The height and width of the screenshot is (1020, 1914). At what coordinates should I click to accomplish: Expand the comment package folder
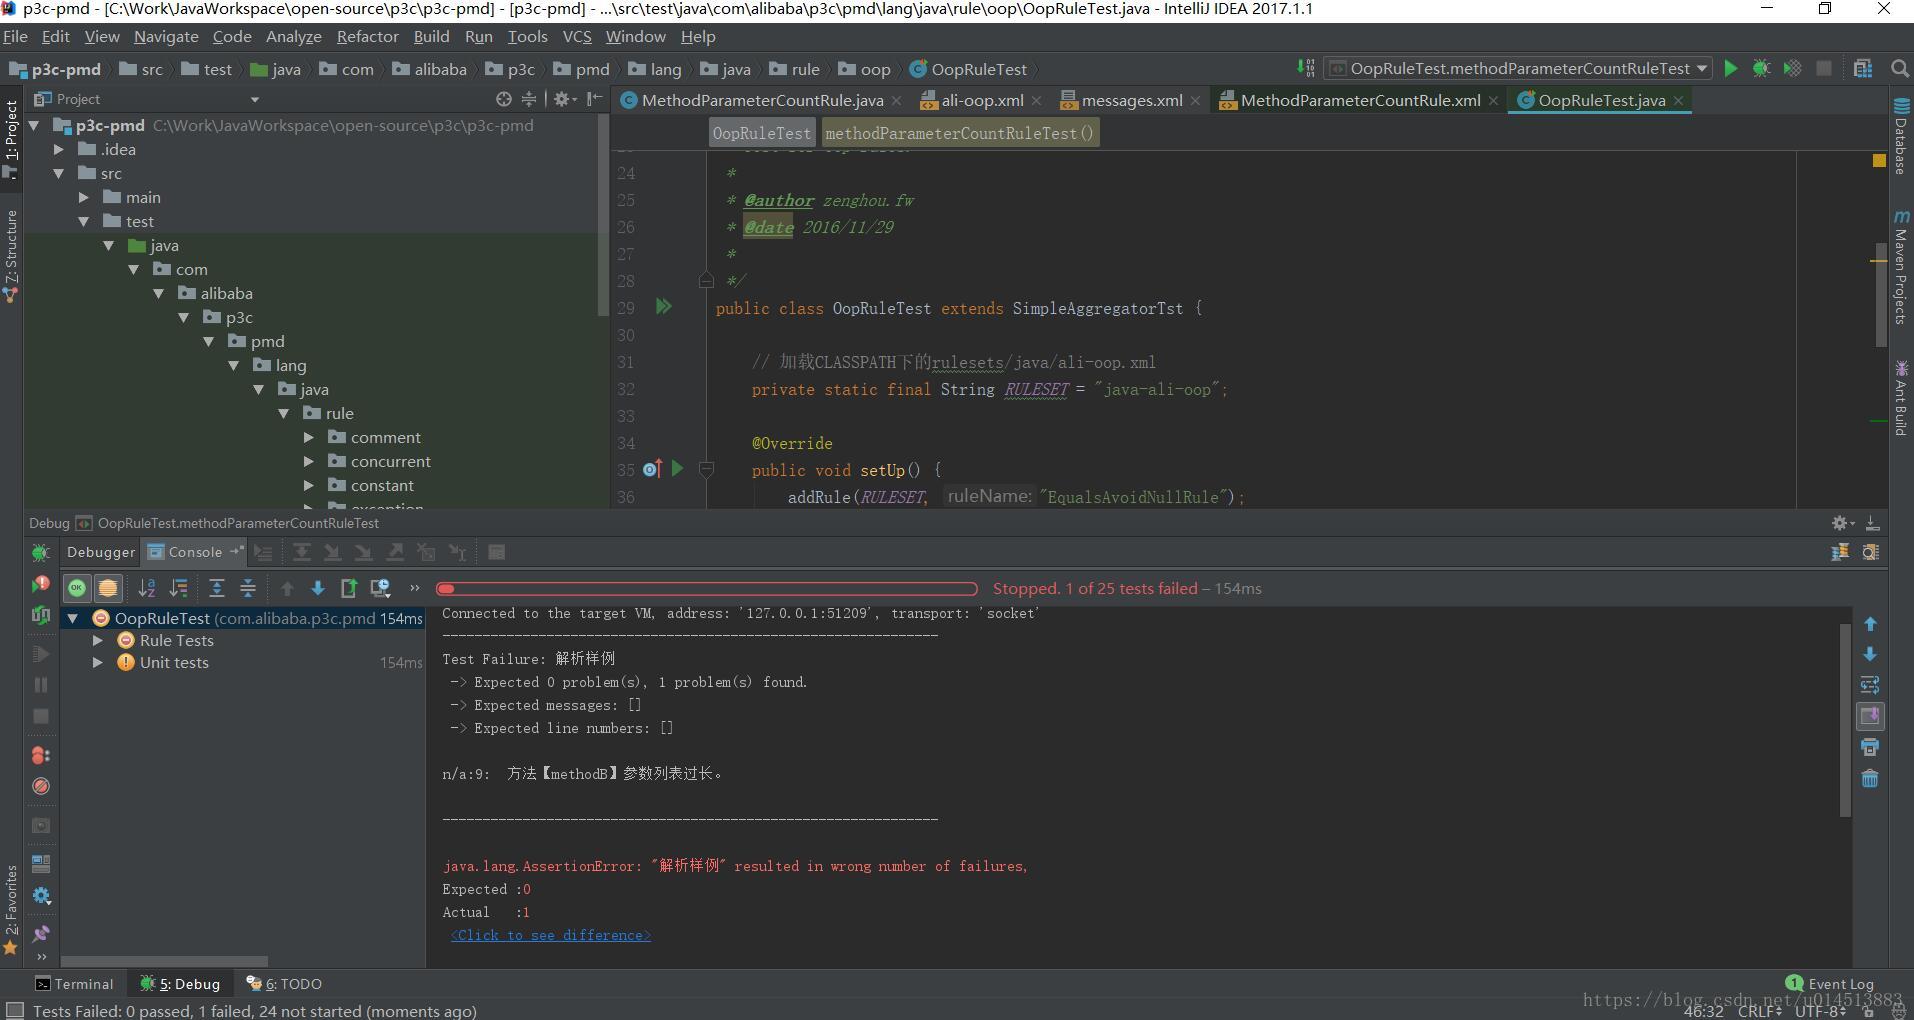[x=309, y=437]
